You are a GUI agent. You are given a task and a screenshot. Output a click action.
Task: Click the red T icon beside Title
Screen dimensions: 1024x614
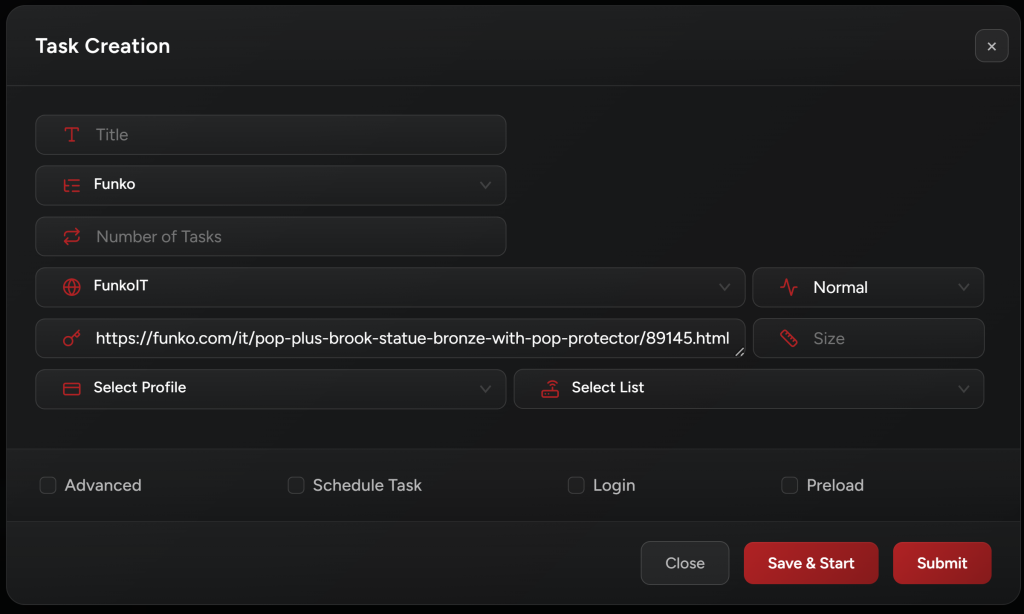point(71,135)
